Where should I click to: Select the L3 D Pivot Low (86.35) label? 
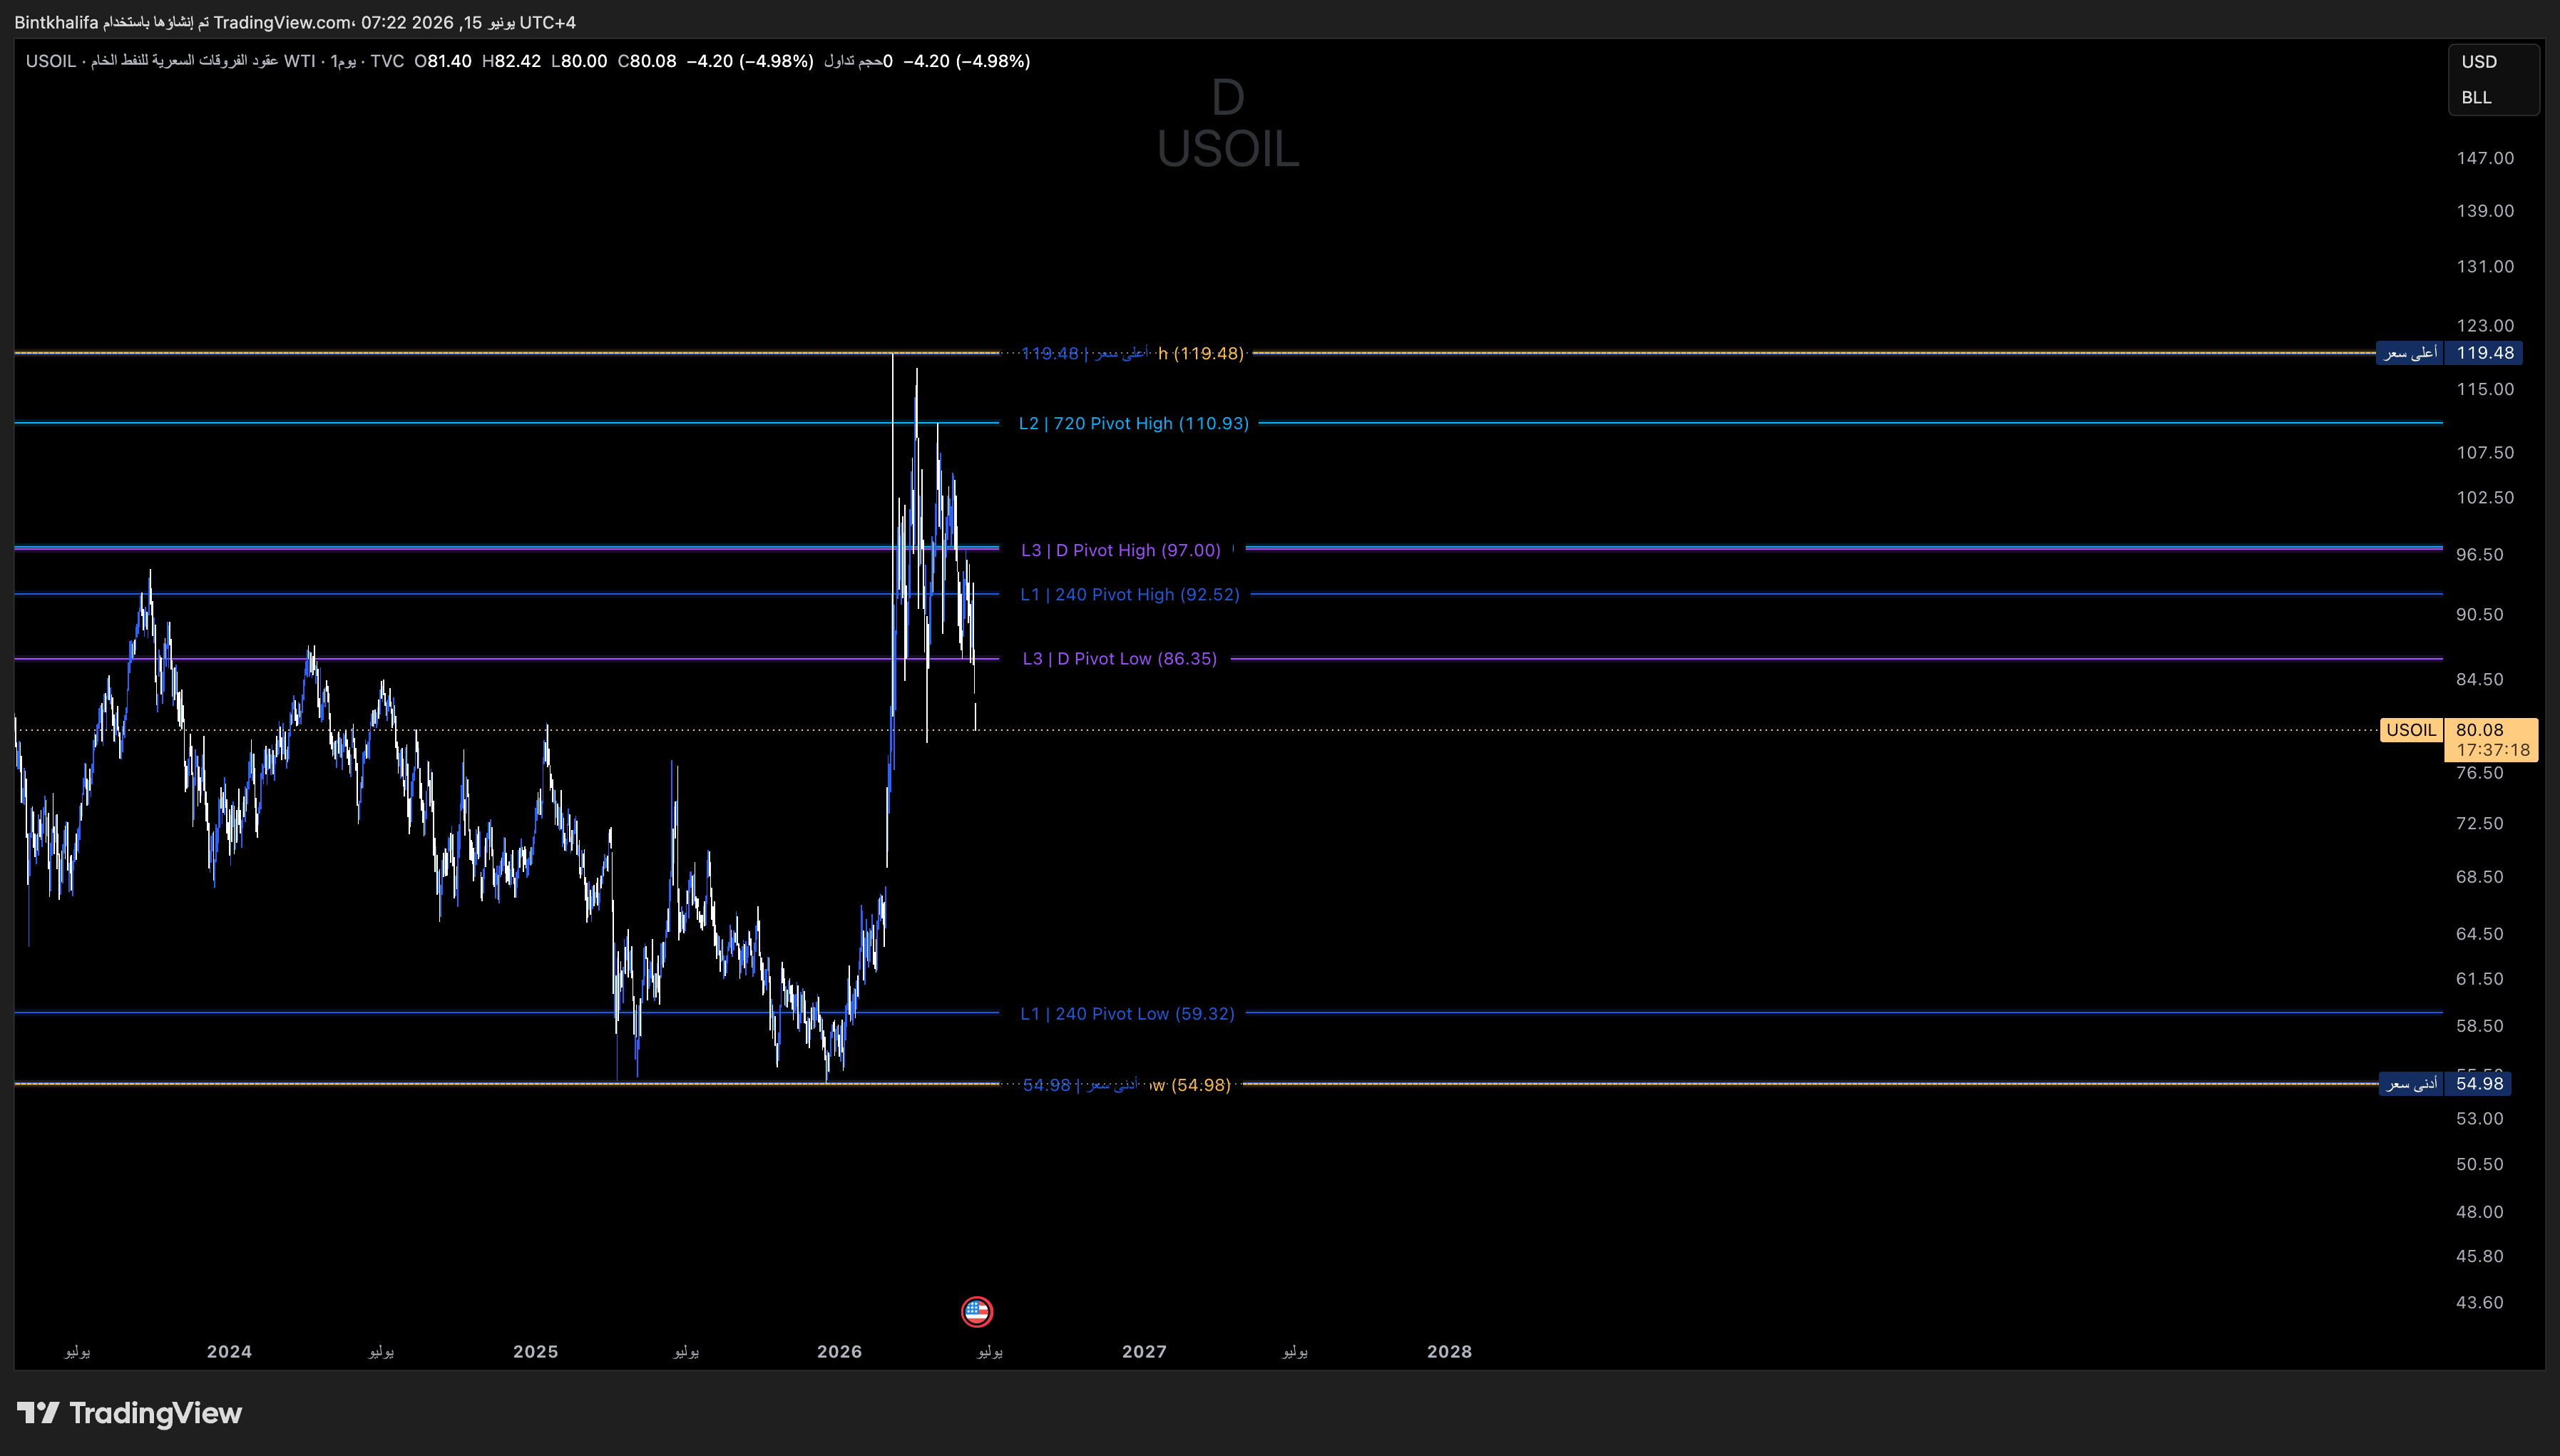pyautogui.click(x=1119, y=658)
